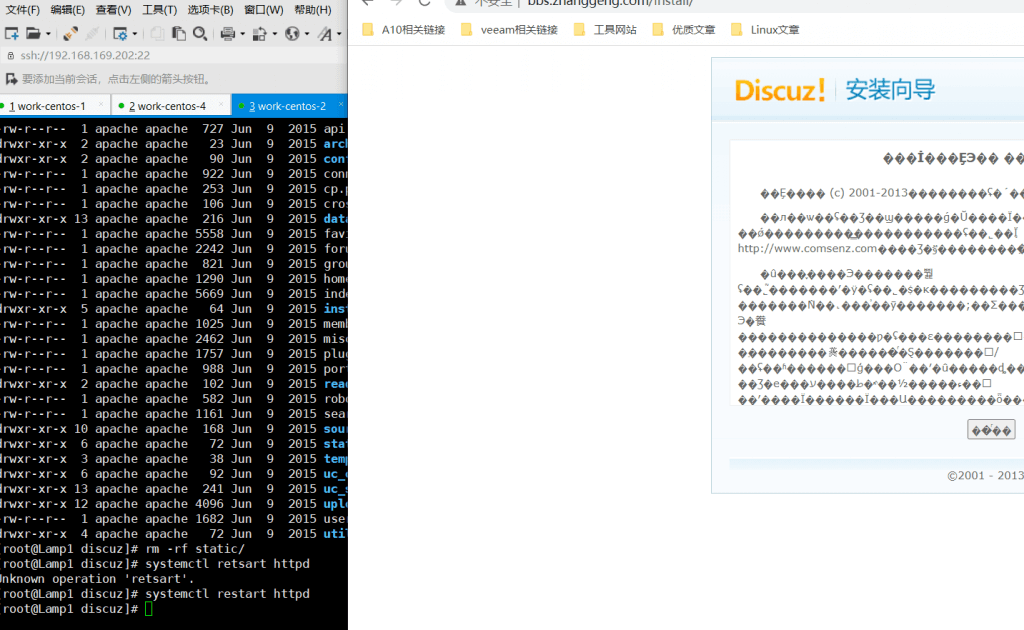Click the Font letter A icon
The width and height of the screenshot is (1024, 630).
pos(325,33)
